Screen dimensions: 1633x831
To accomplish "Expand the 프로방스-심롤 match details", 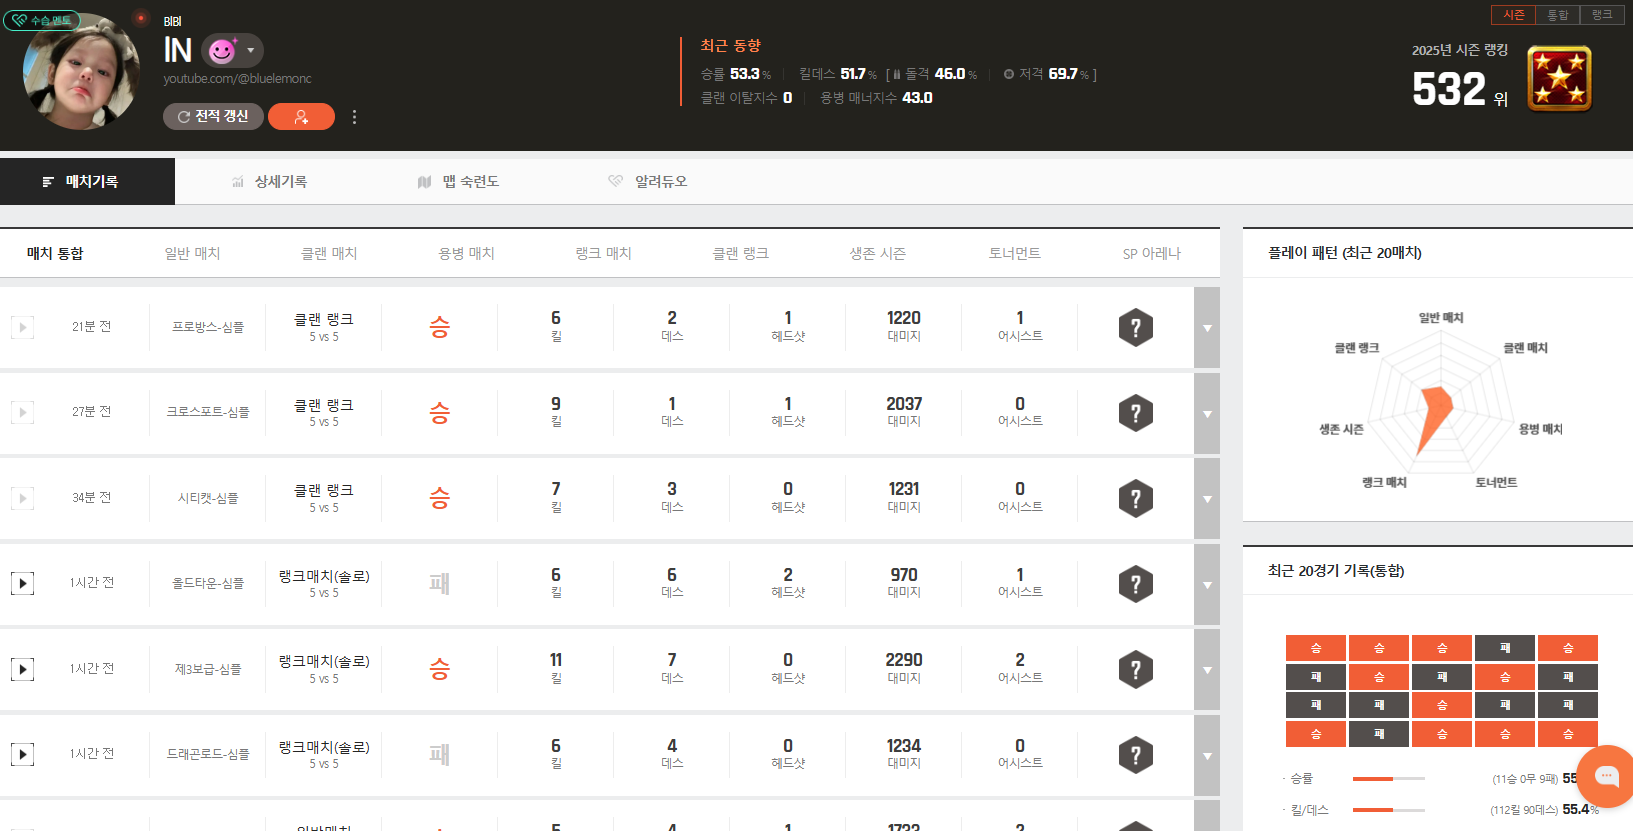I will pos(1207,328).
